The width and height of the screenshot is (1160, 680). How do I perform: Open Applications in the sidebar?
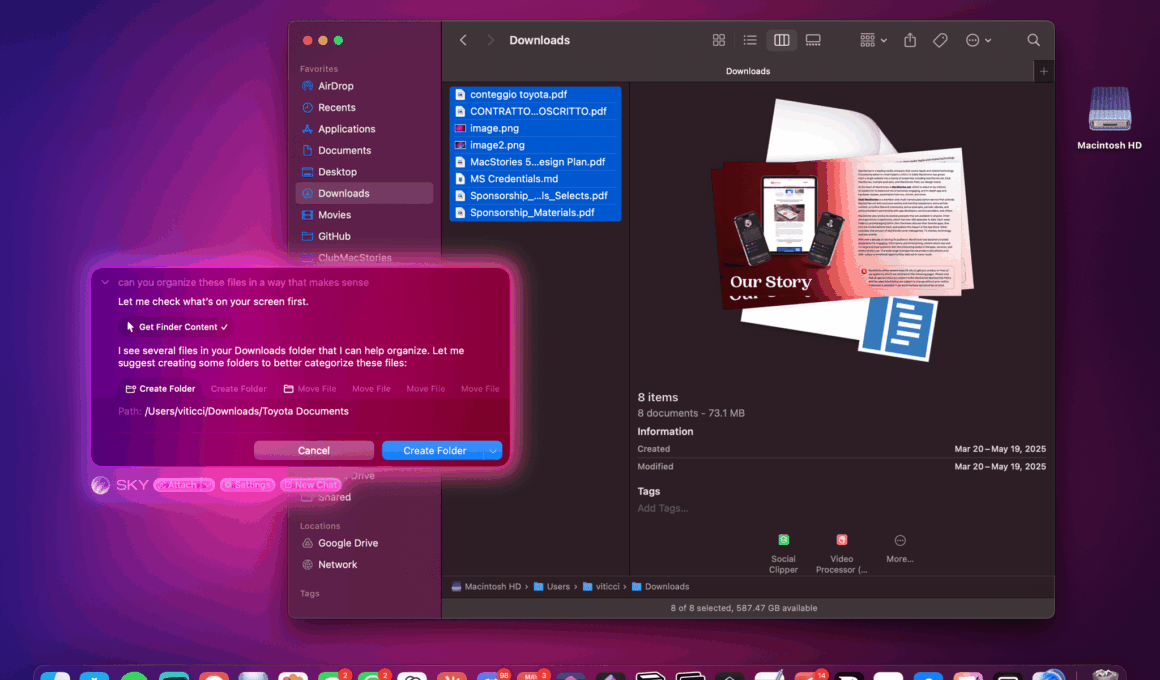pos(364,129)
